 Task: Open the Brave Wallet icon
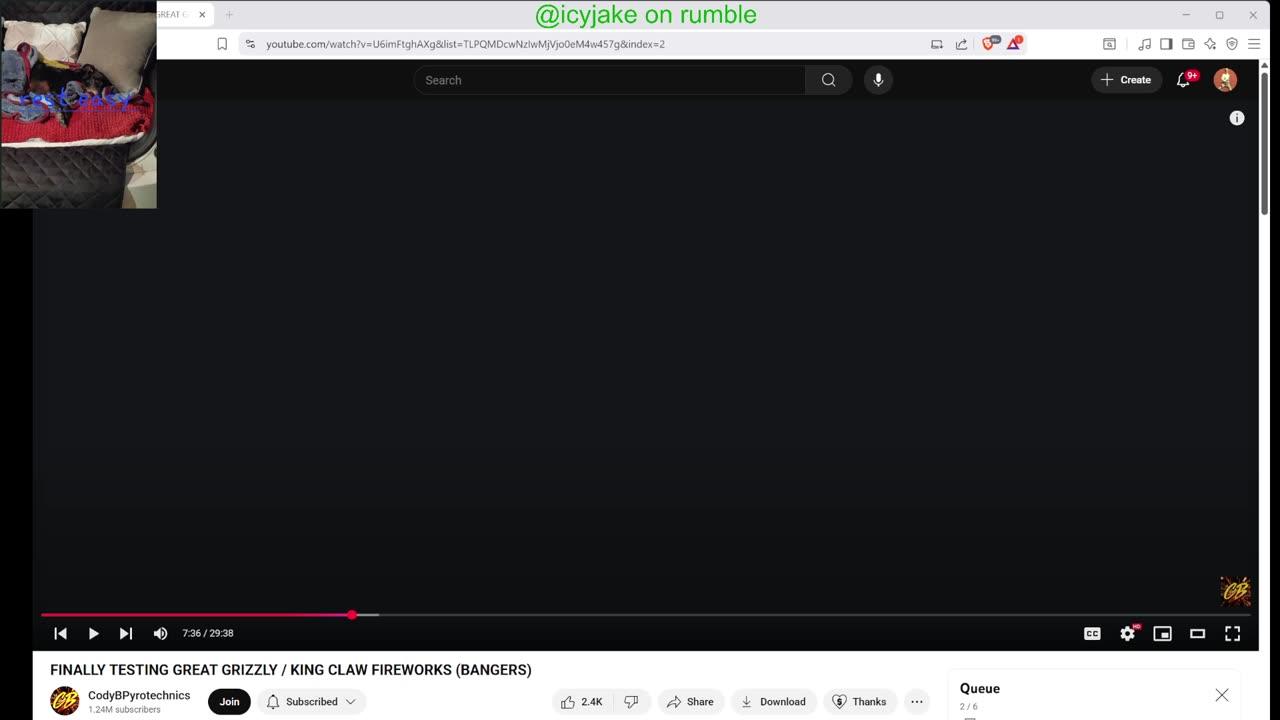1188,44
